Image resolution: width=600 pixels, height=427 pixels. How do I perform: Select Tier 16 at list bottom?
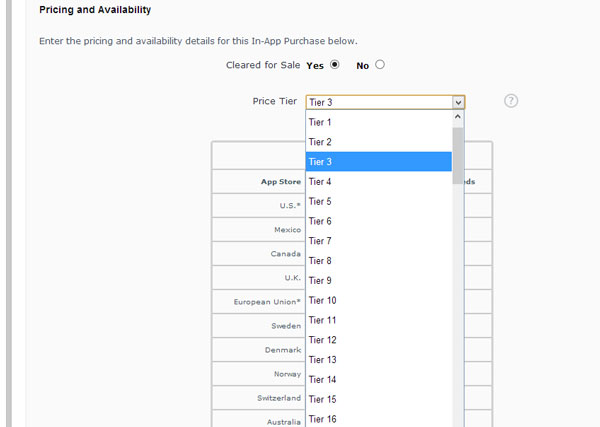click(x=378, y=419)
